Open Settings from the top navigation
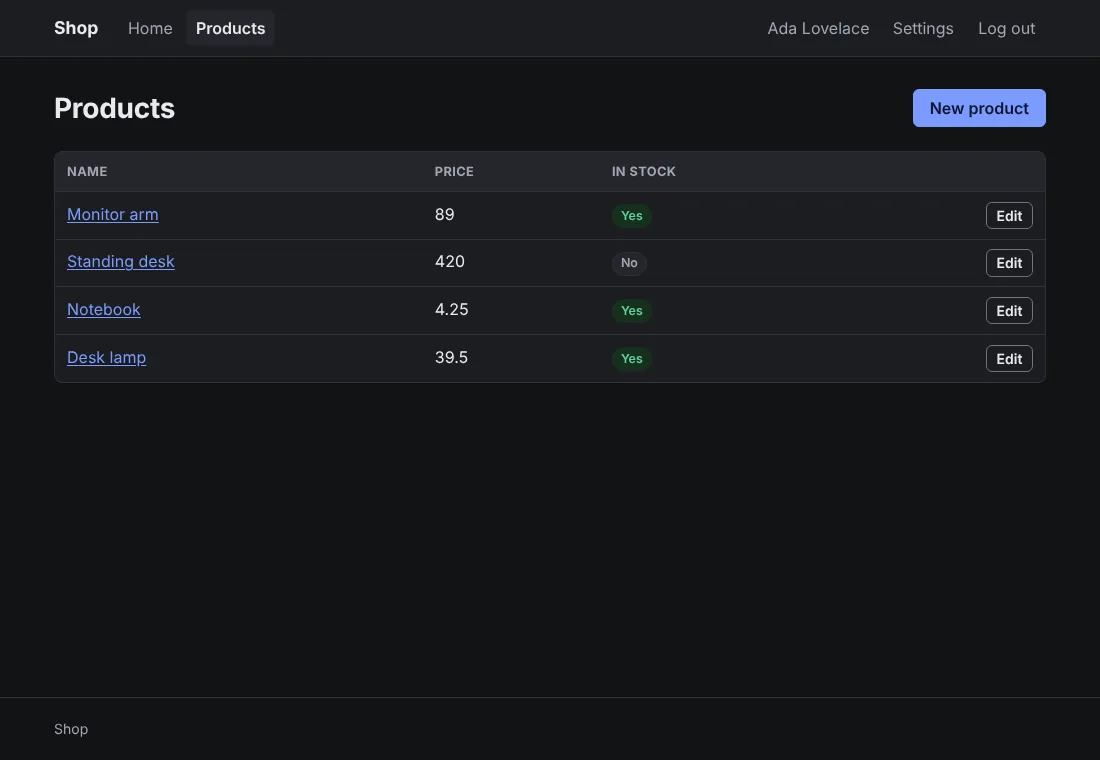The image size is (1100, 760). point(923,28)
